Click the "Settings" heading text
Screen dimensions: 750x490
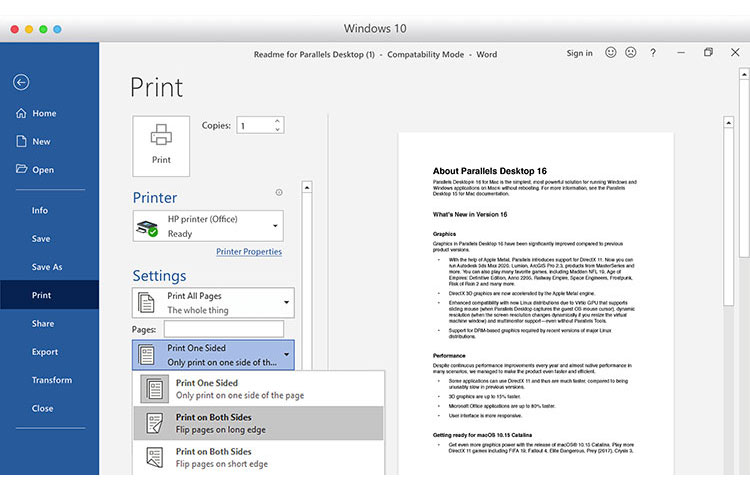pos(159,276)
